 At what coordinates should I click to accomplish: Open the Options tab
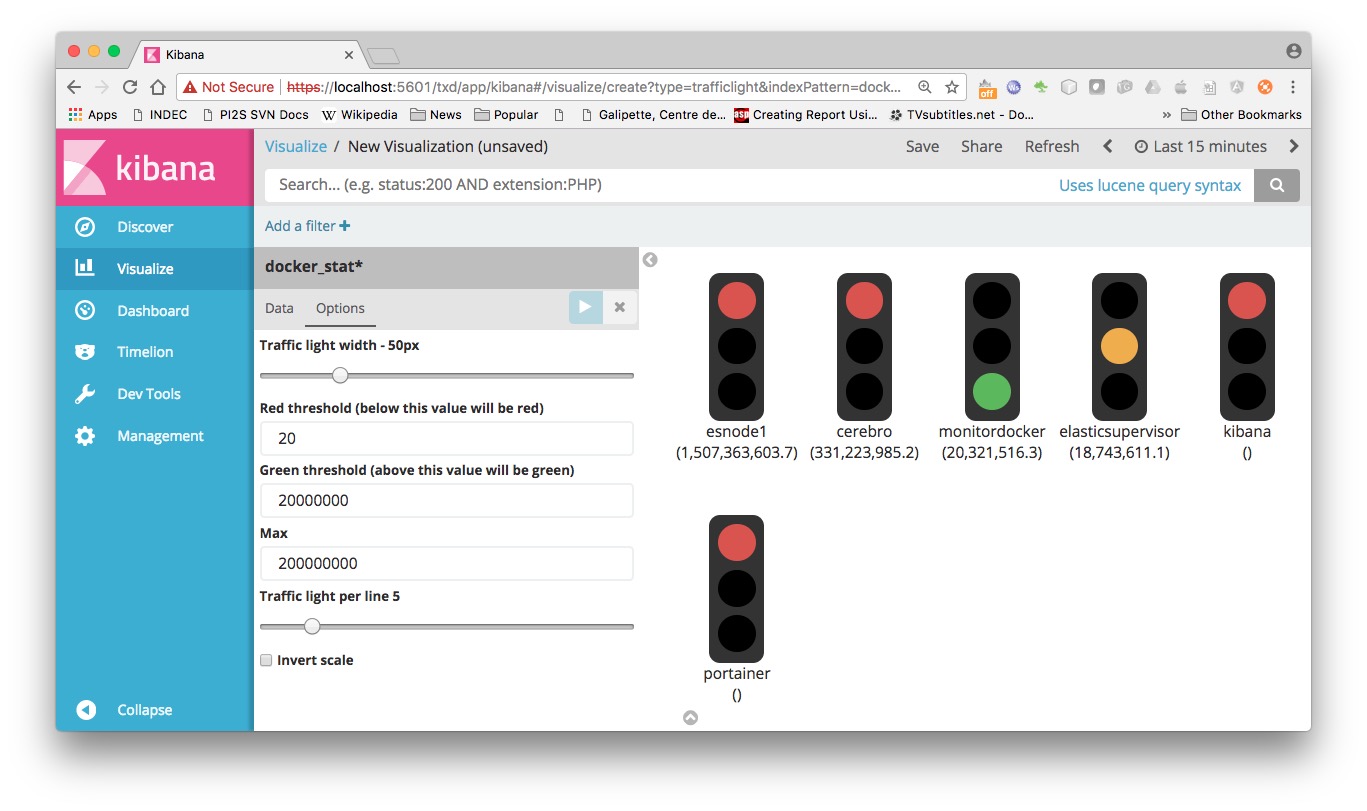point(340,308)
